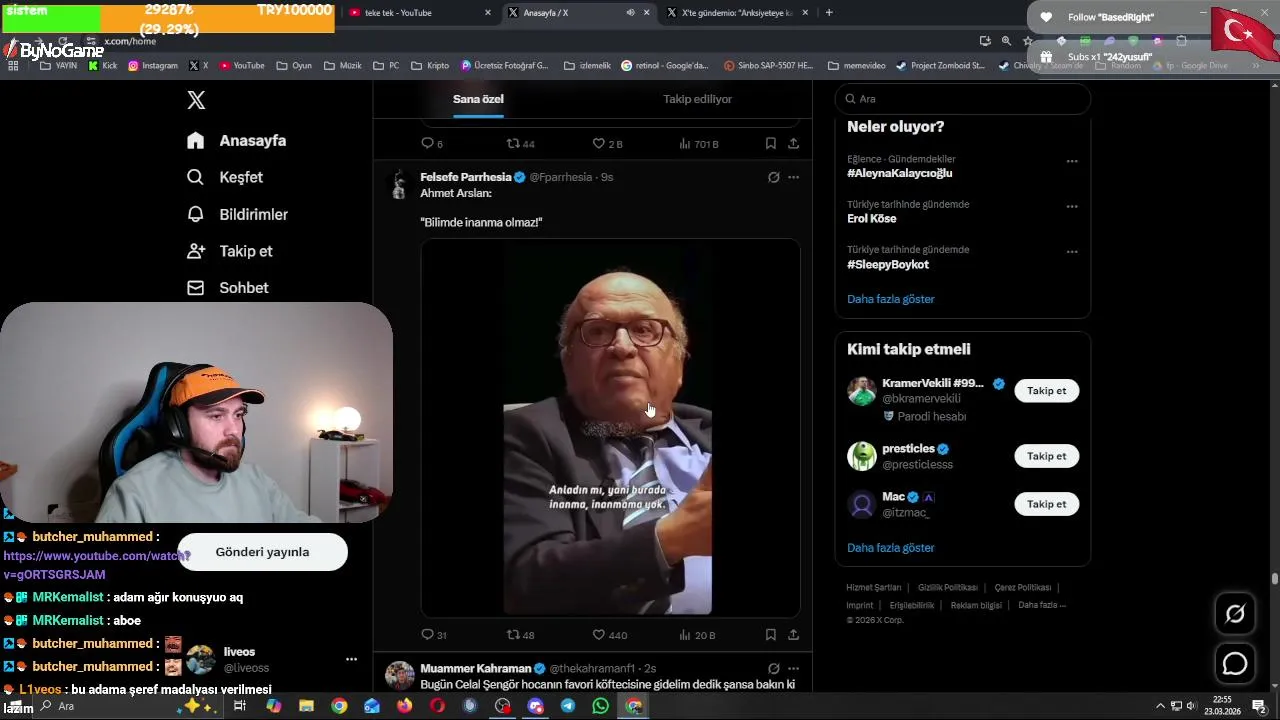The width and height of the screenshot is (1280, 720).
Task: Reply to the top post with 6 comments
Action: click(x=432, y=144)
